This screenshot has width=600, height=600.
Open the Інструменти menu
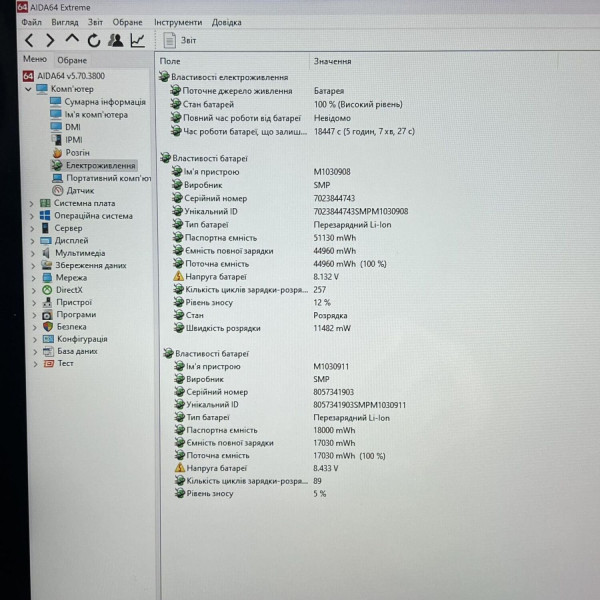[x=178, y=22]
